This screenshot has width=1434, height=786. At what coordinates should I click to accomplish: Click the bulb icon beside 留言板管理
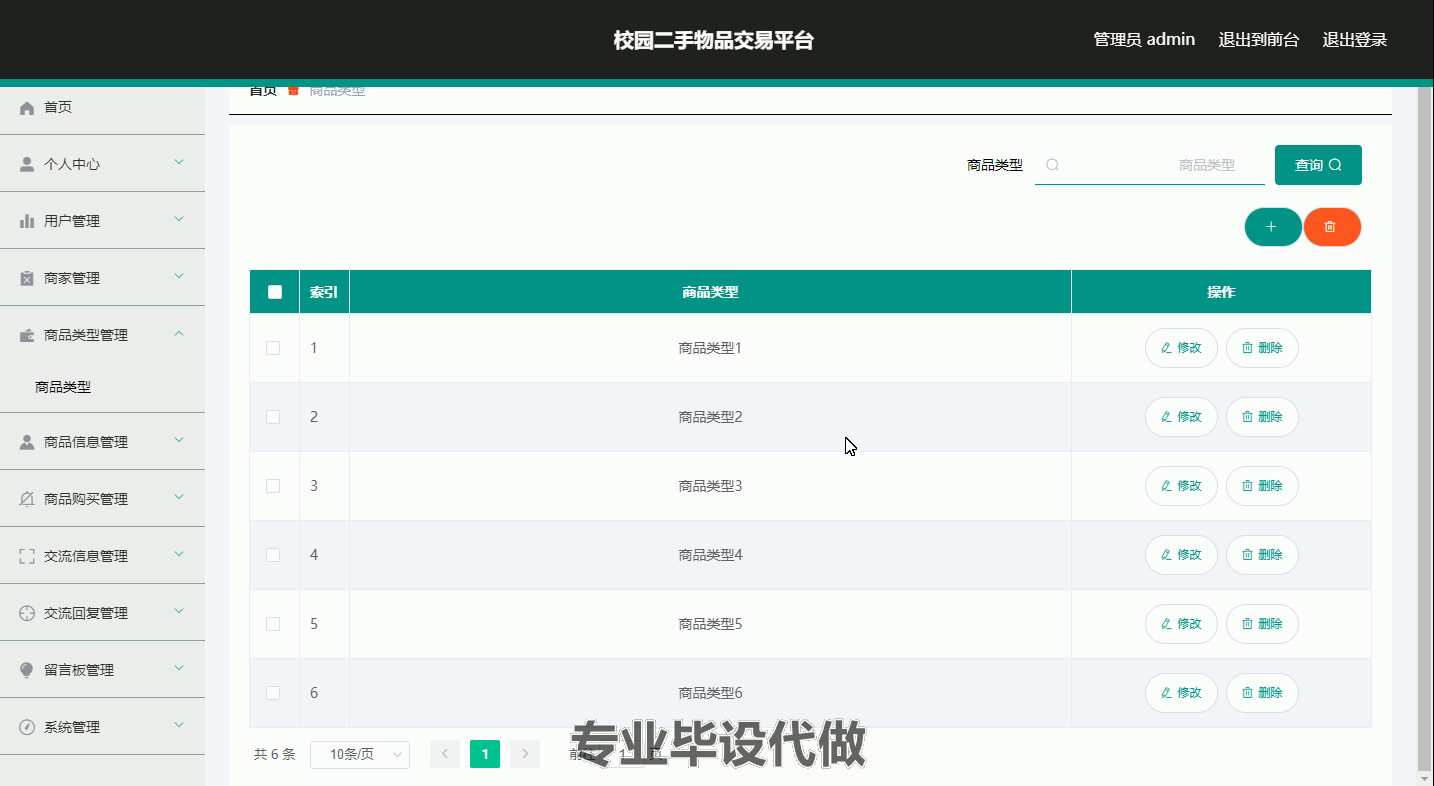tap(27, 670)
